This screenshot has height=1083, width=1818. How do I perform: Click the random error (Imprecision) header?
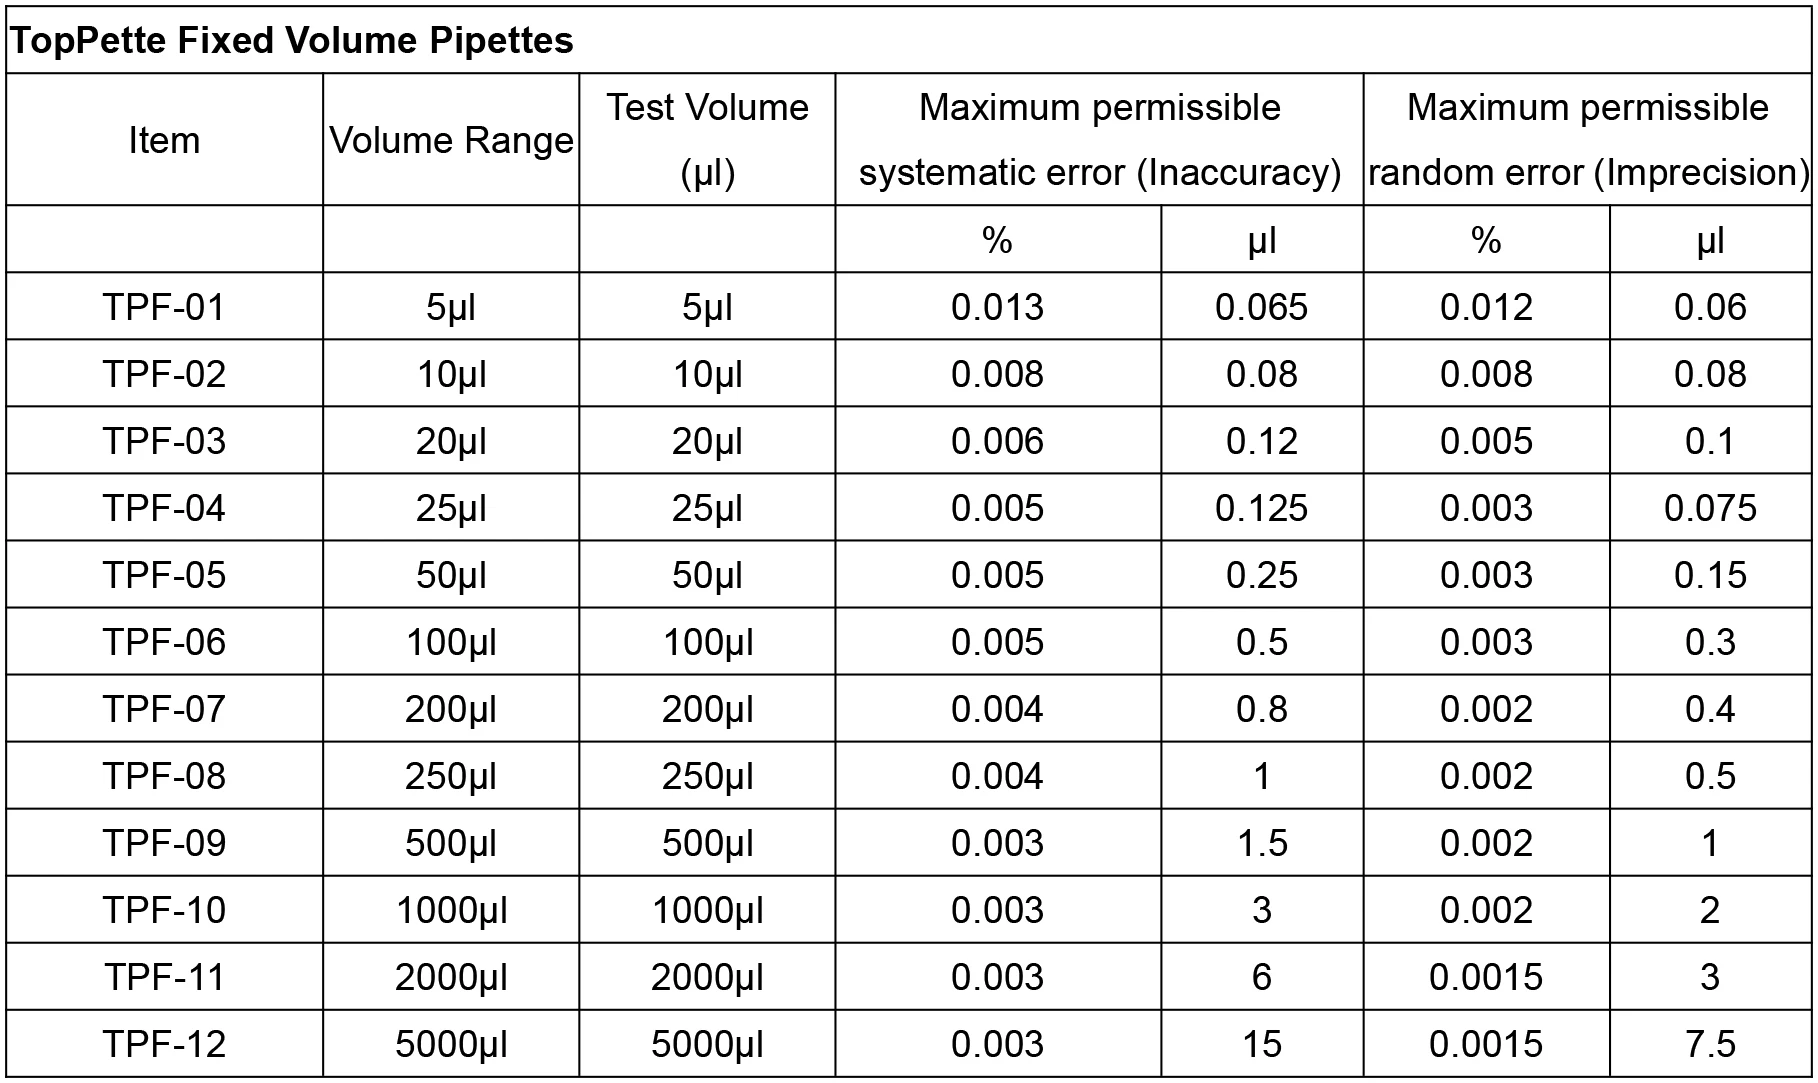click(x=1587, y=139)
